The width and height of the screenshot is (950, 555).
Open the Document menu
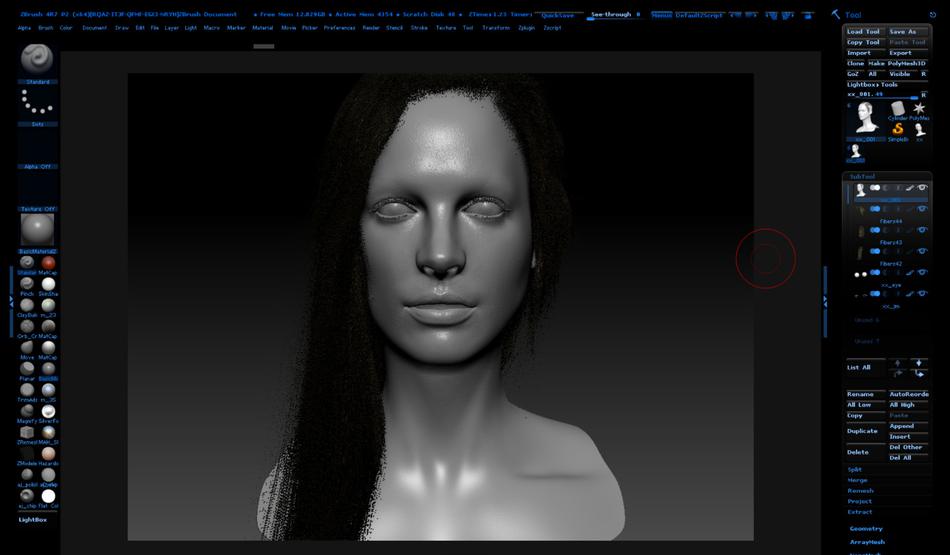(x=95, y=28)
